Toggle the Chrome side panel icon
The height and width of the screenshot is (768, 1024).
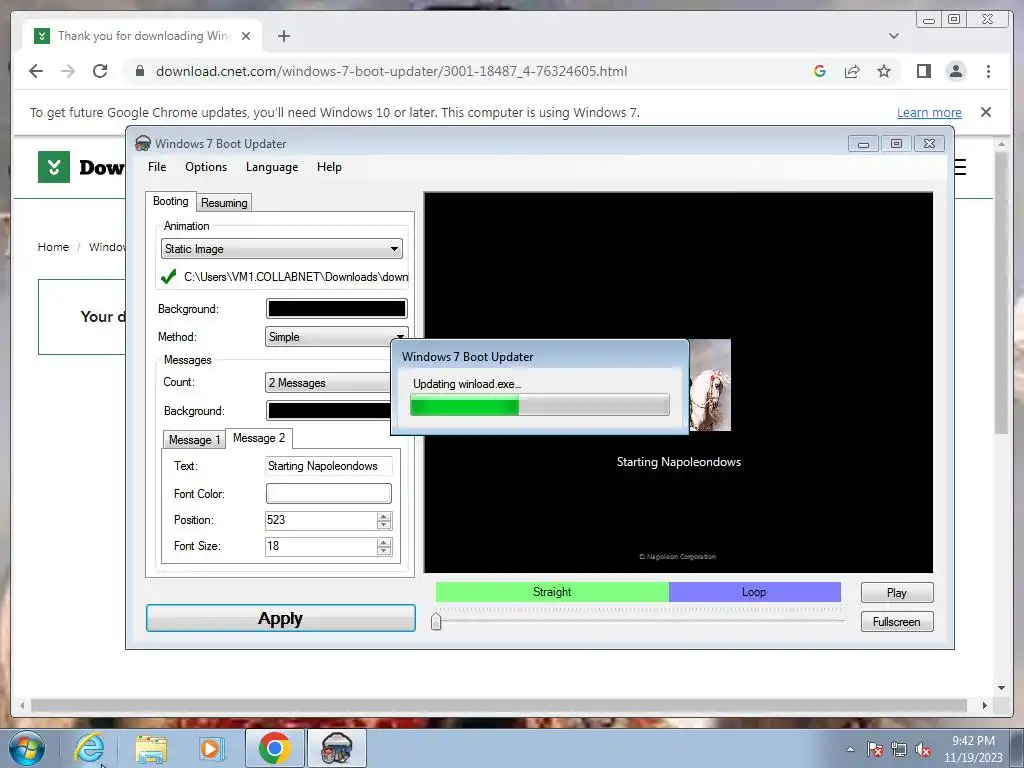point(923,71)
